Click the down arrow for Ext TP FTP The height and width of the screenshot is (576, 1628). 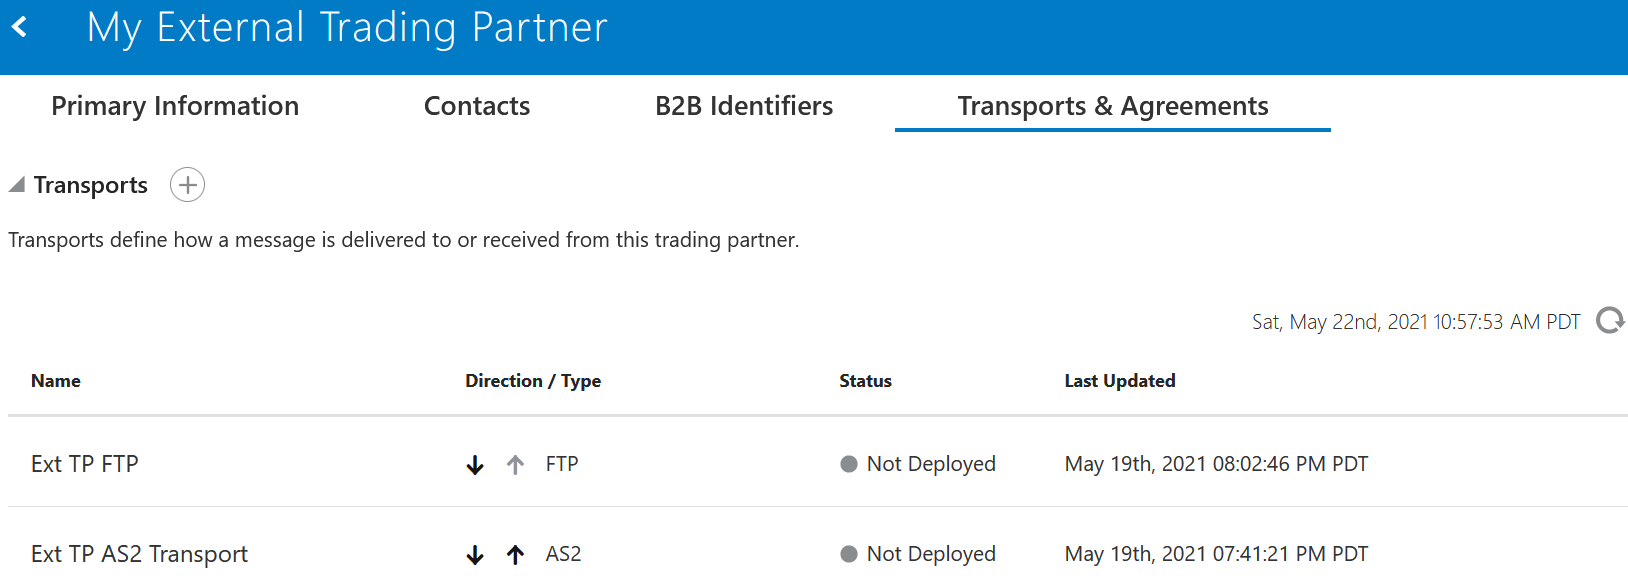point(475,465)
